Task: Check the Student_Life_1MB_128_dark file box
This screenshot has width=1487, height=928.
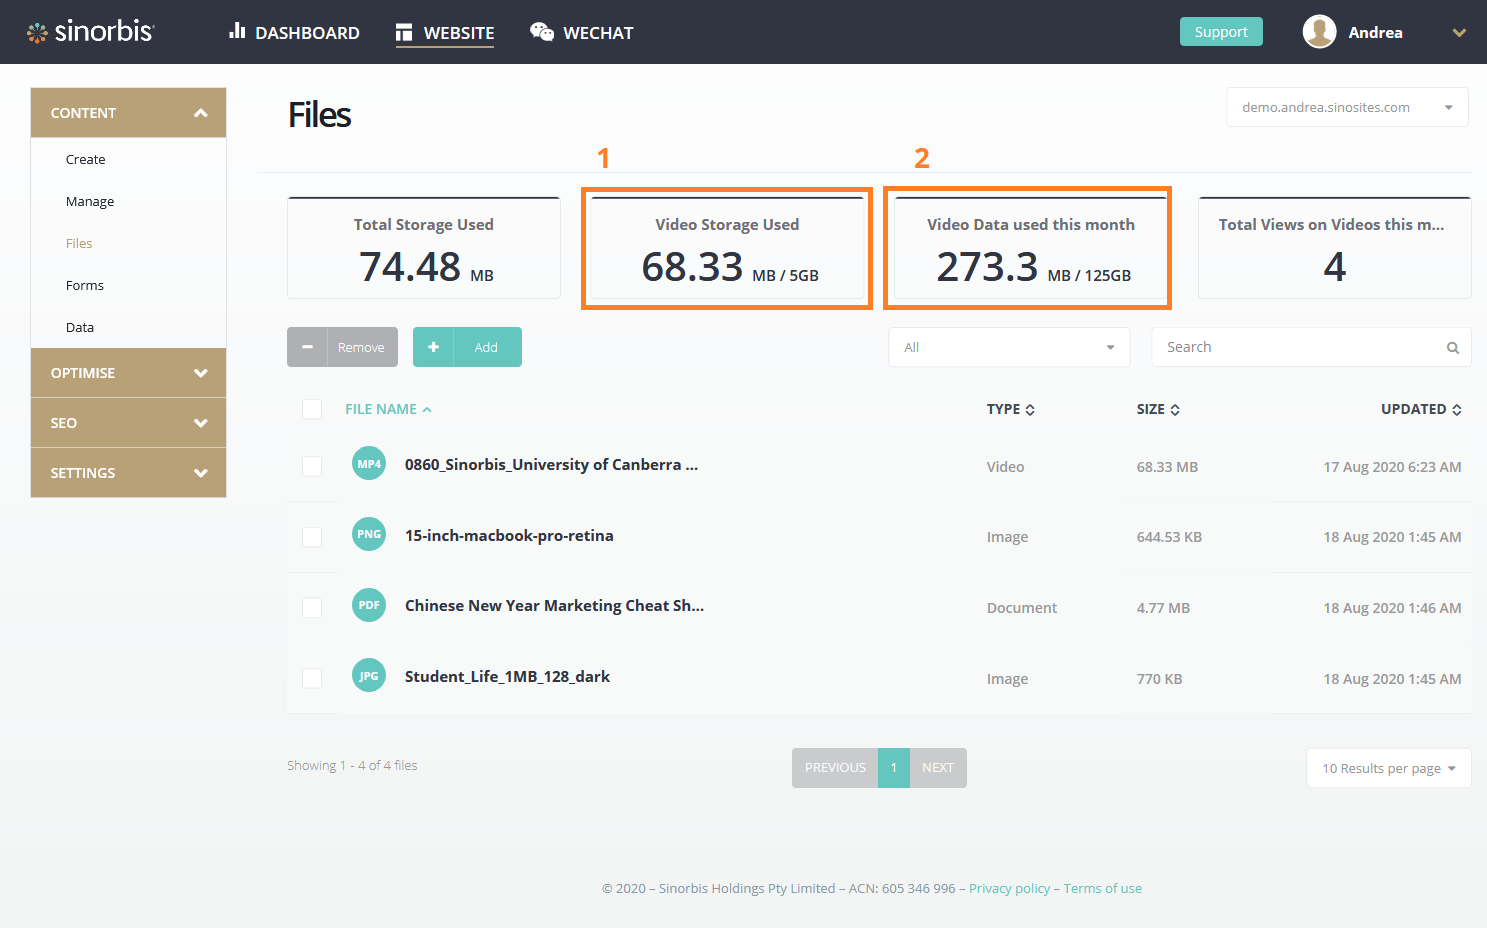Action: click(x=312, y=678)
